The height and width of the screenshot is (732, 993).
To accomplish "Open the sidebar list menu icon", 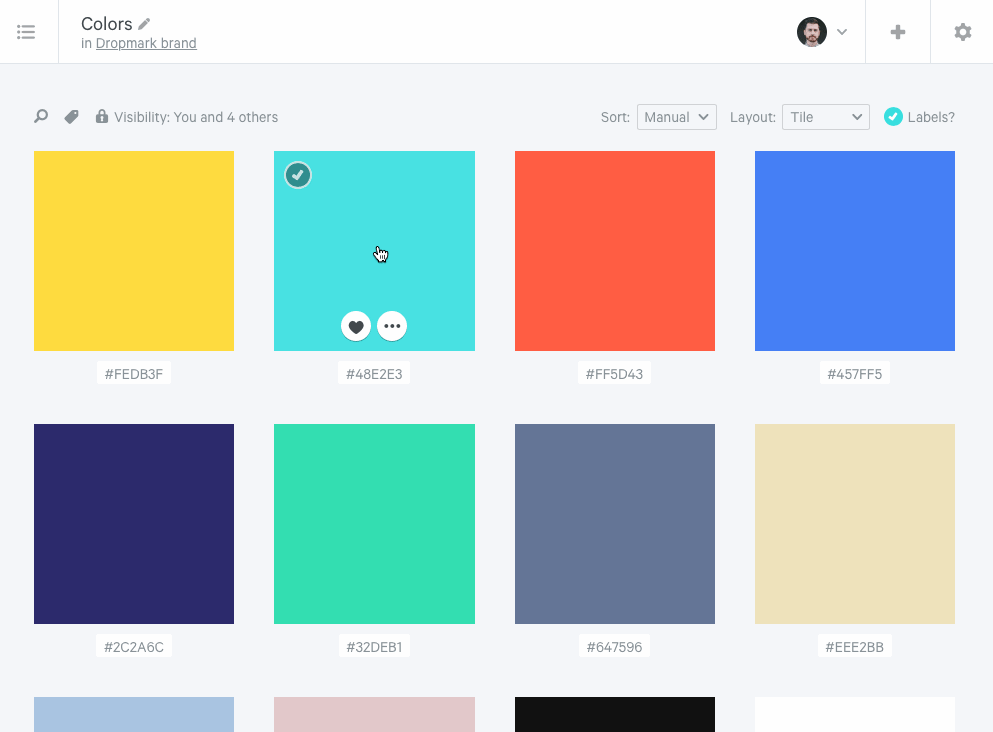I will coord(26,32).
